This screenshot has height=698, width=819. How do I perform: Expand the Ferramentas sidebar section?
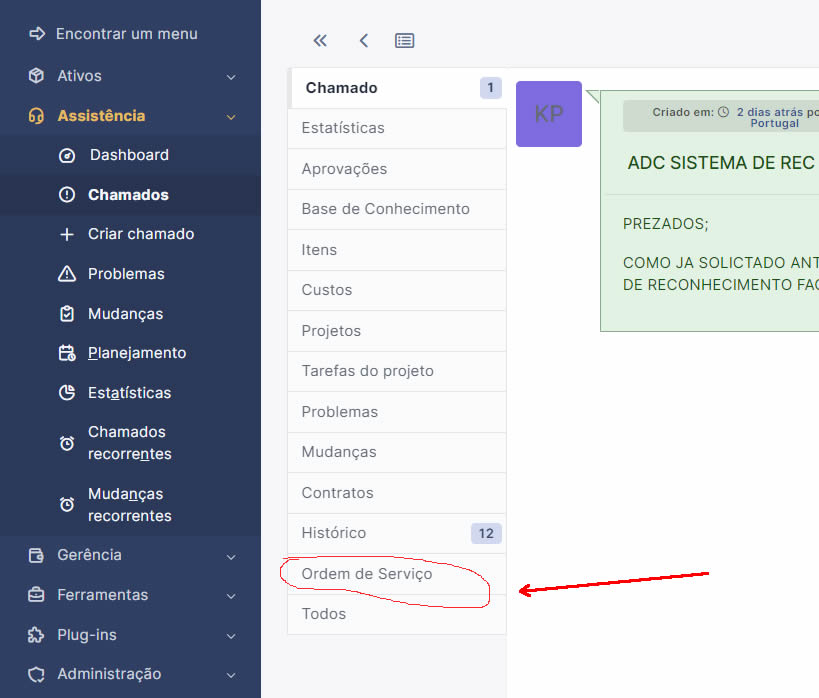(231, 595)
